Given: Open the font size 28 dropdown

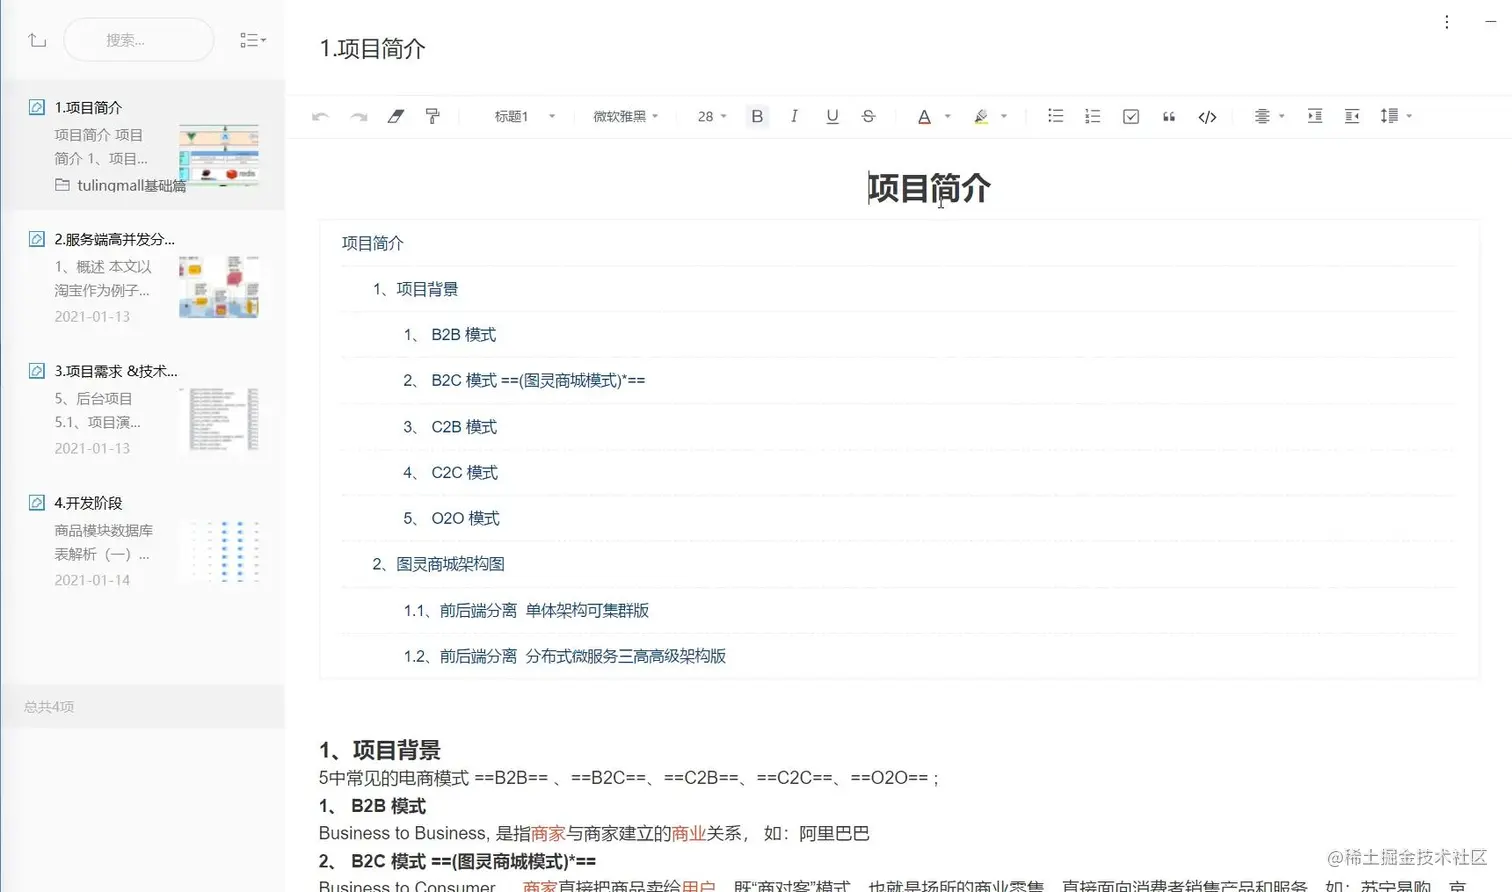Looking at the screenshot, I should click(x=712, y=116).
